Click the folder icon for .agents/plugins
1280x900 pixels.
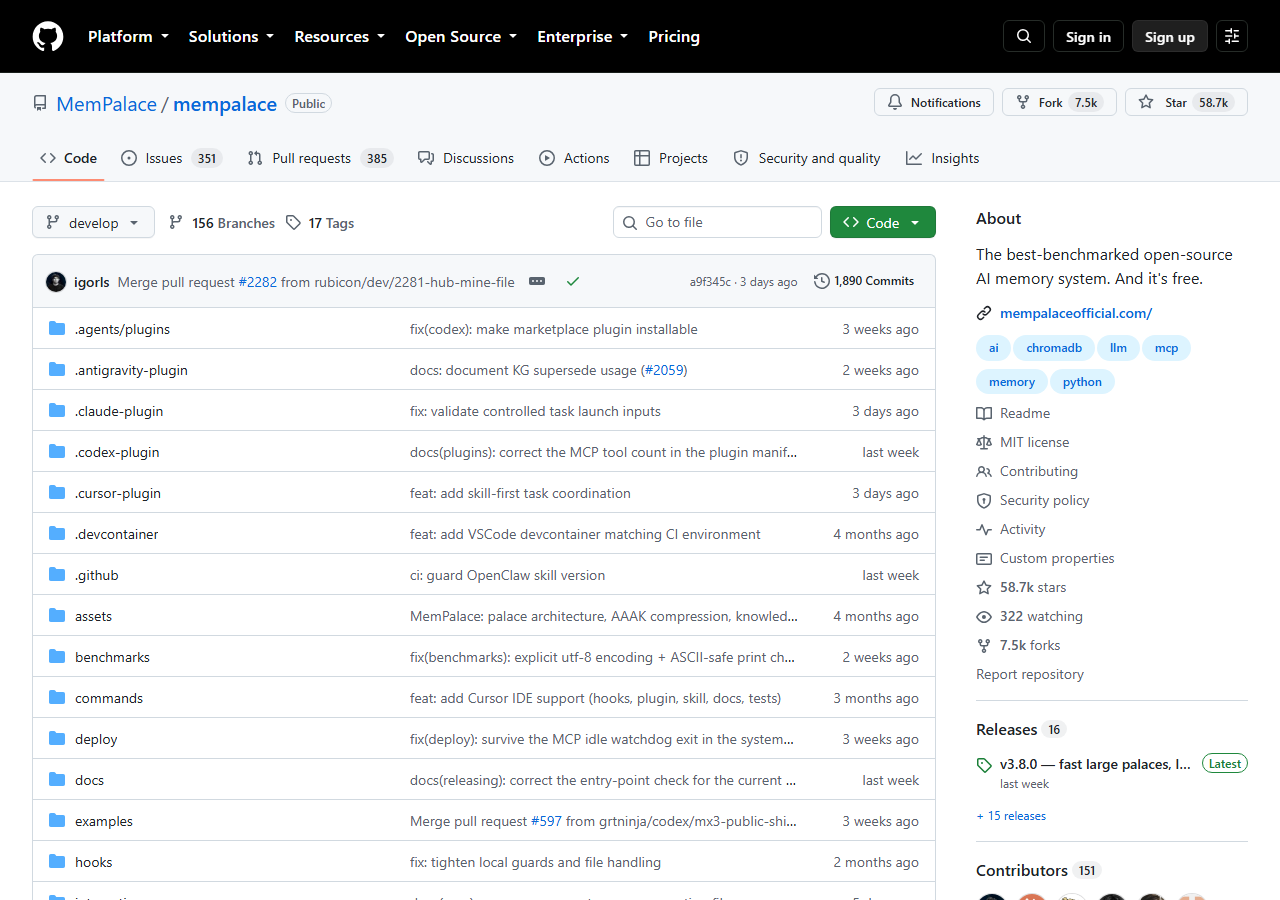pyautogui.click(x=57, y=329)
